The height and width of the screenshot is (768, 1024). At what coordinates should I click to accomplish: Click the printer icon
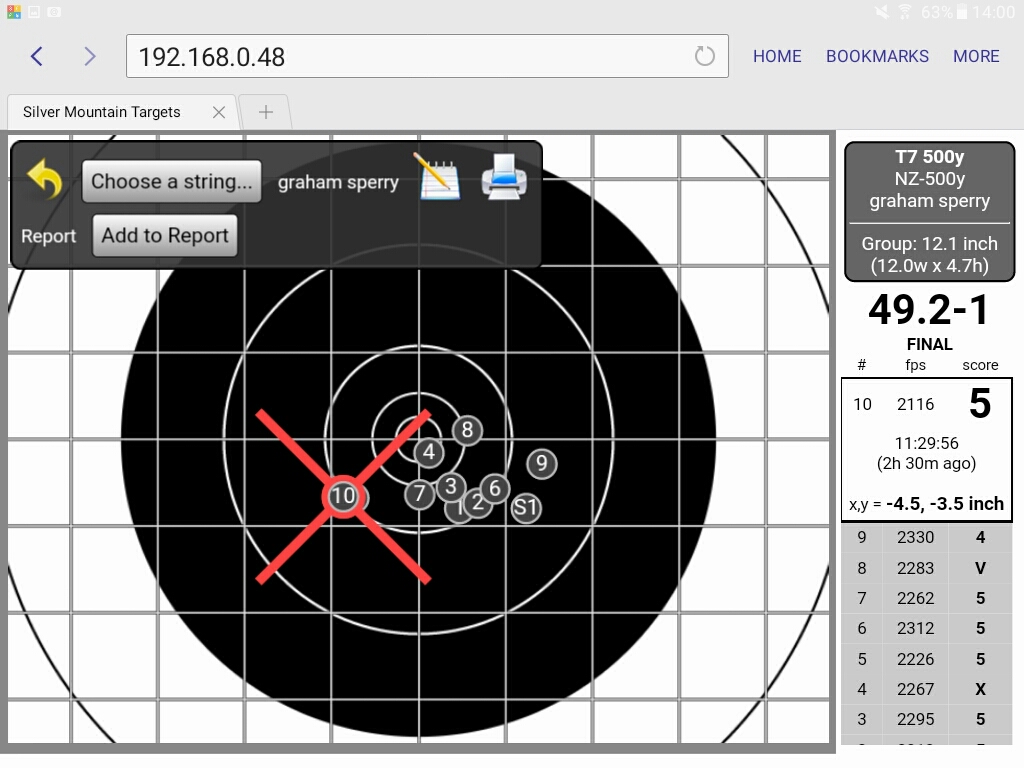click(504, 177)
